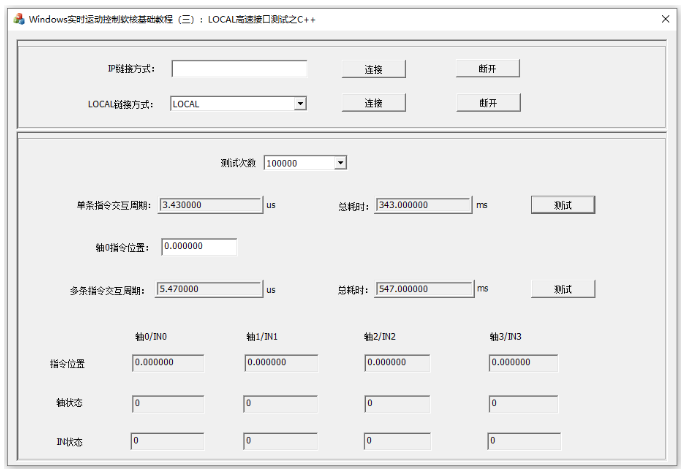685x473 pixels.
Task: Click 指令位置 field under 轴1/IN1
Action: coord(281,363)
